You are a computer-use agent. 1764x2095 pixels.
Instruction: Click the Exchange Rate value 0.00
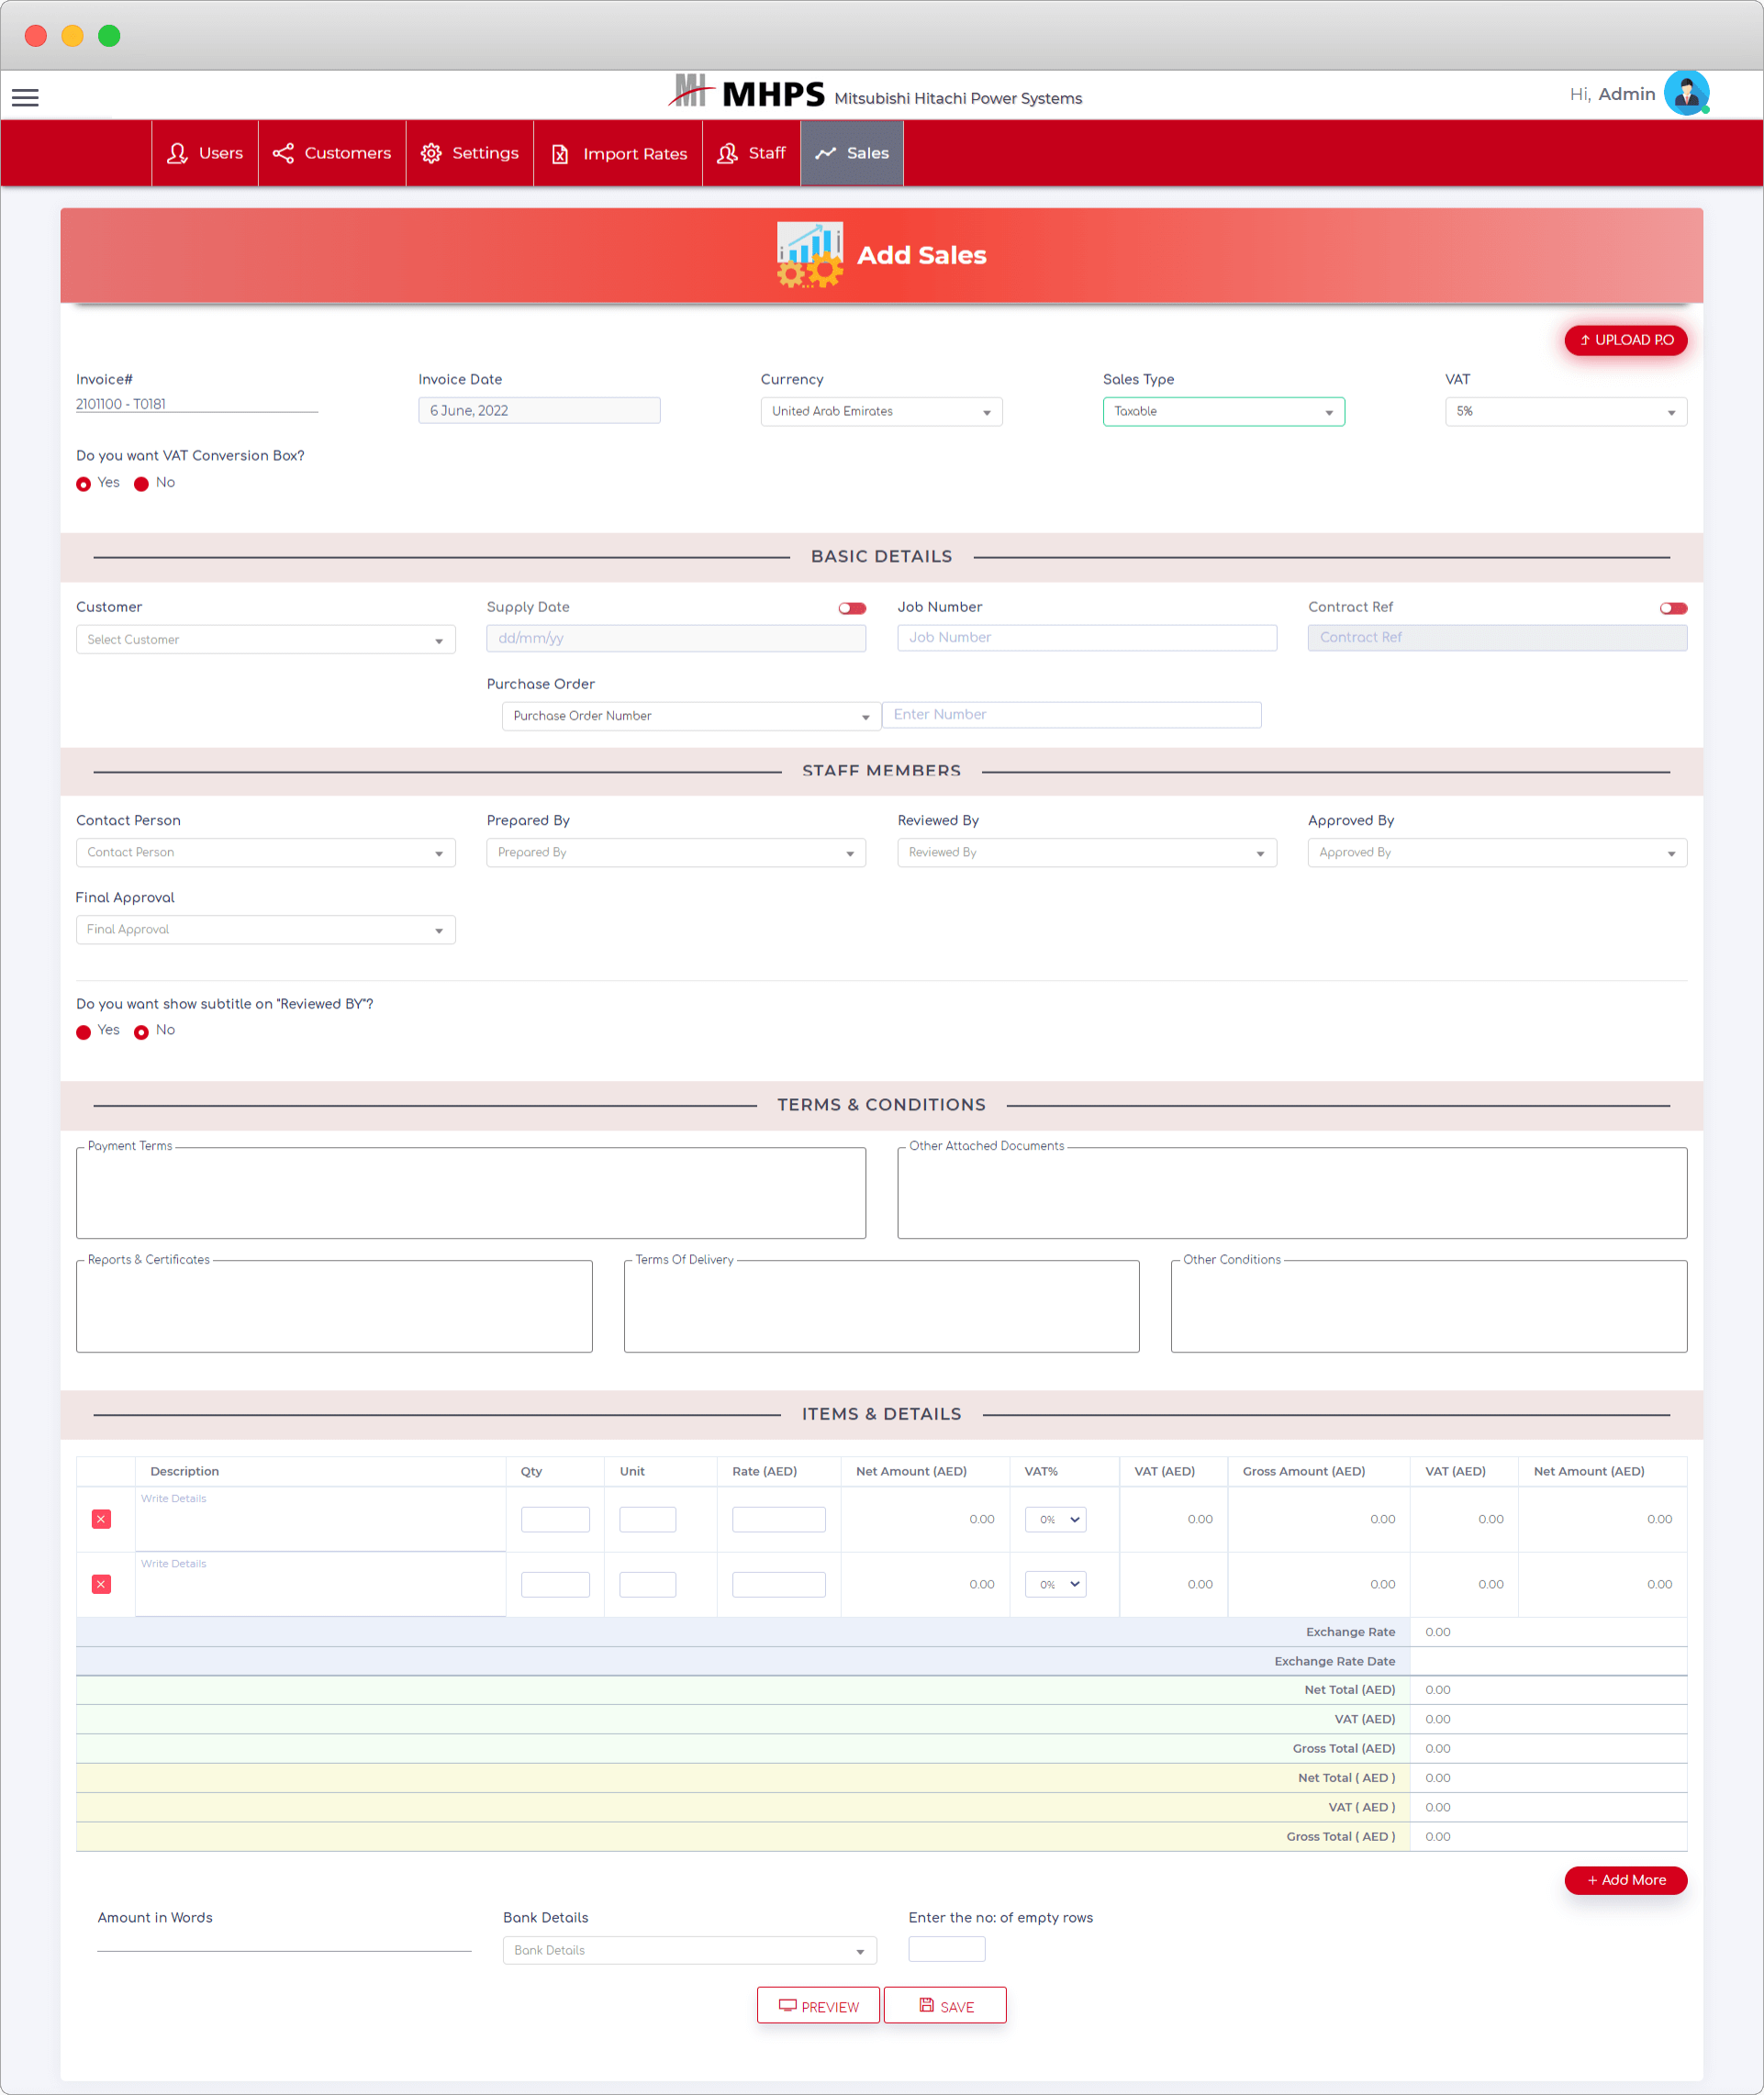pyautogui.click(x=1437, y=1632)
